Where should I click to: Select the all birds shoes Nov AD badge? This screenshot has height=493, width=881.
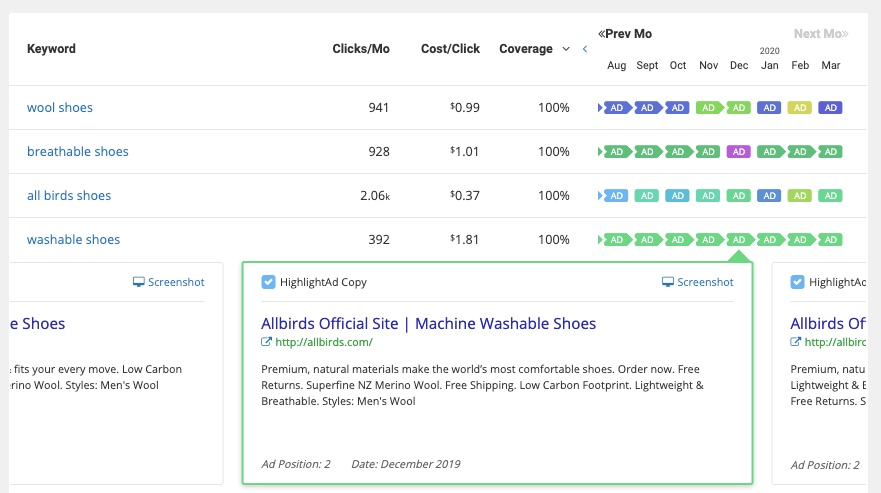pyautogui.click(x=709, y=195)
